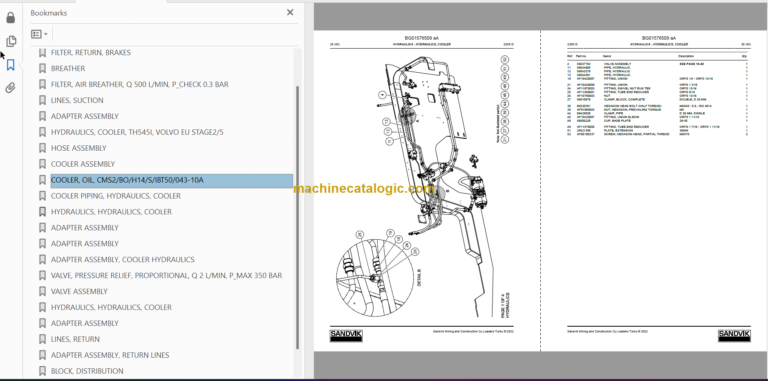Open HYDRAULICS, HYDRAULICS, COOLER bookmark below VALVE ASSEMBLY
This screenshot has height=381, width=768.
click(111, 307)
